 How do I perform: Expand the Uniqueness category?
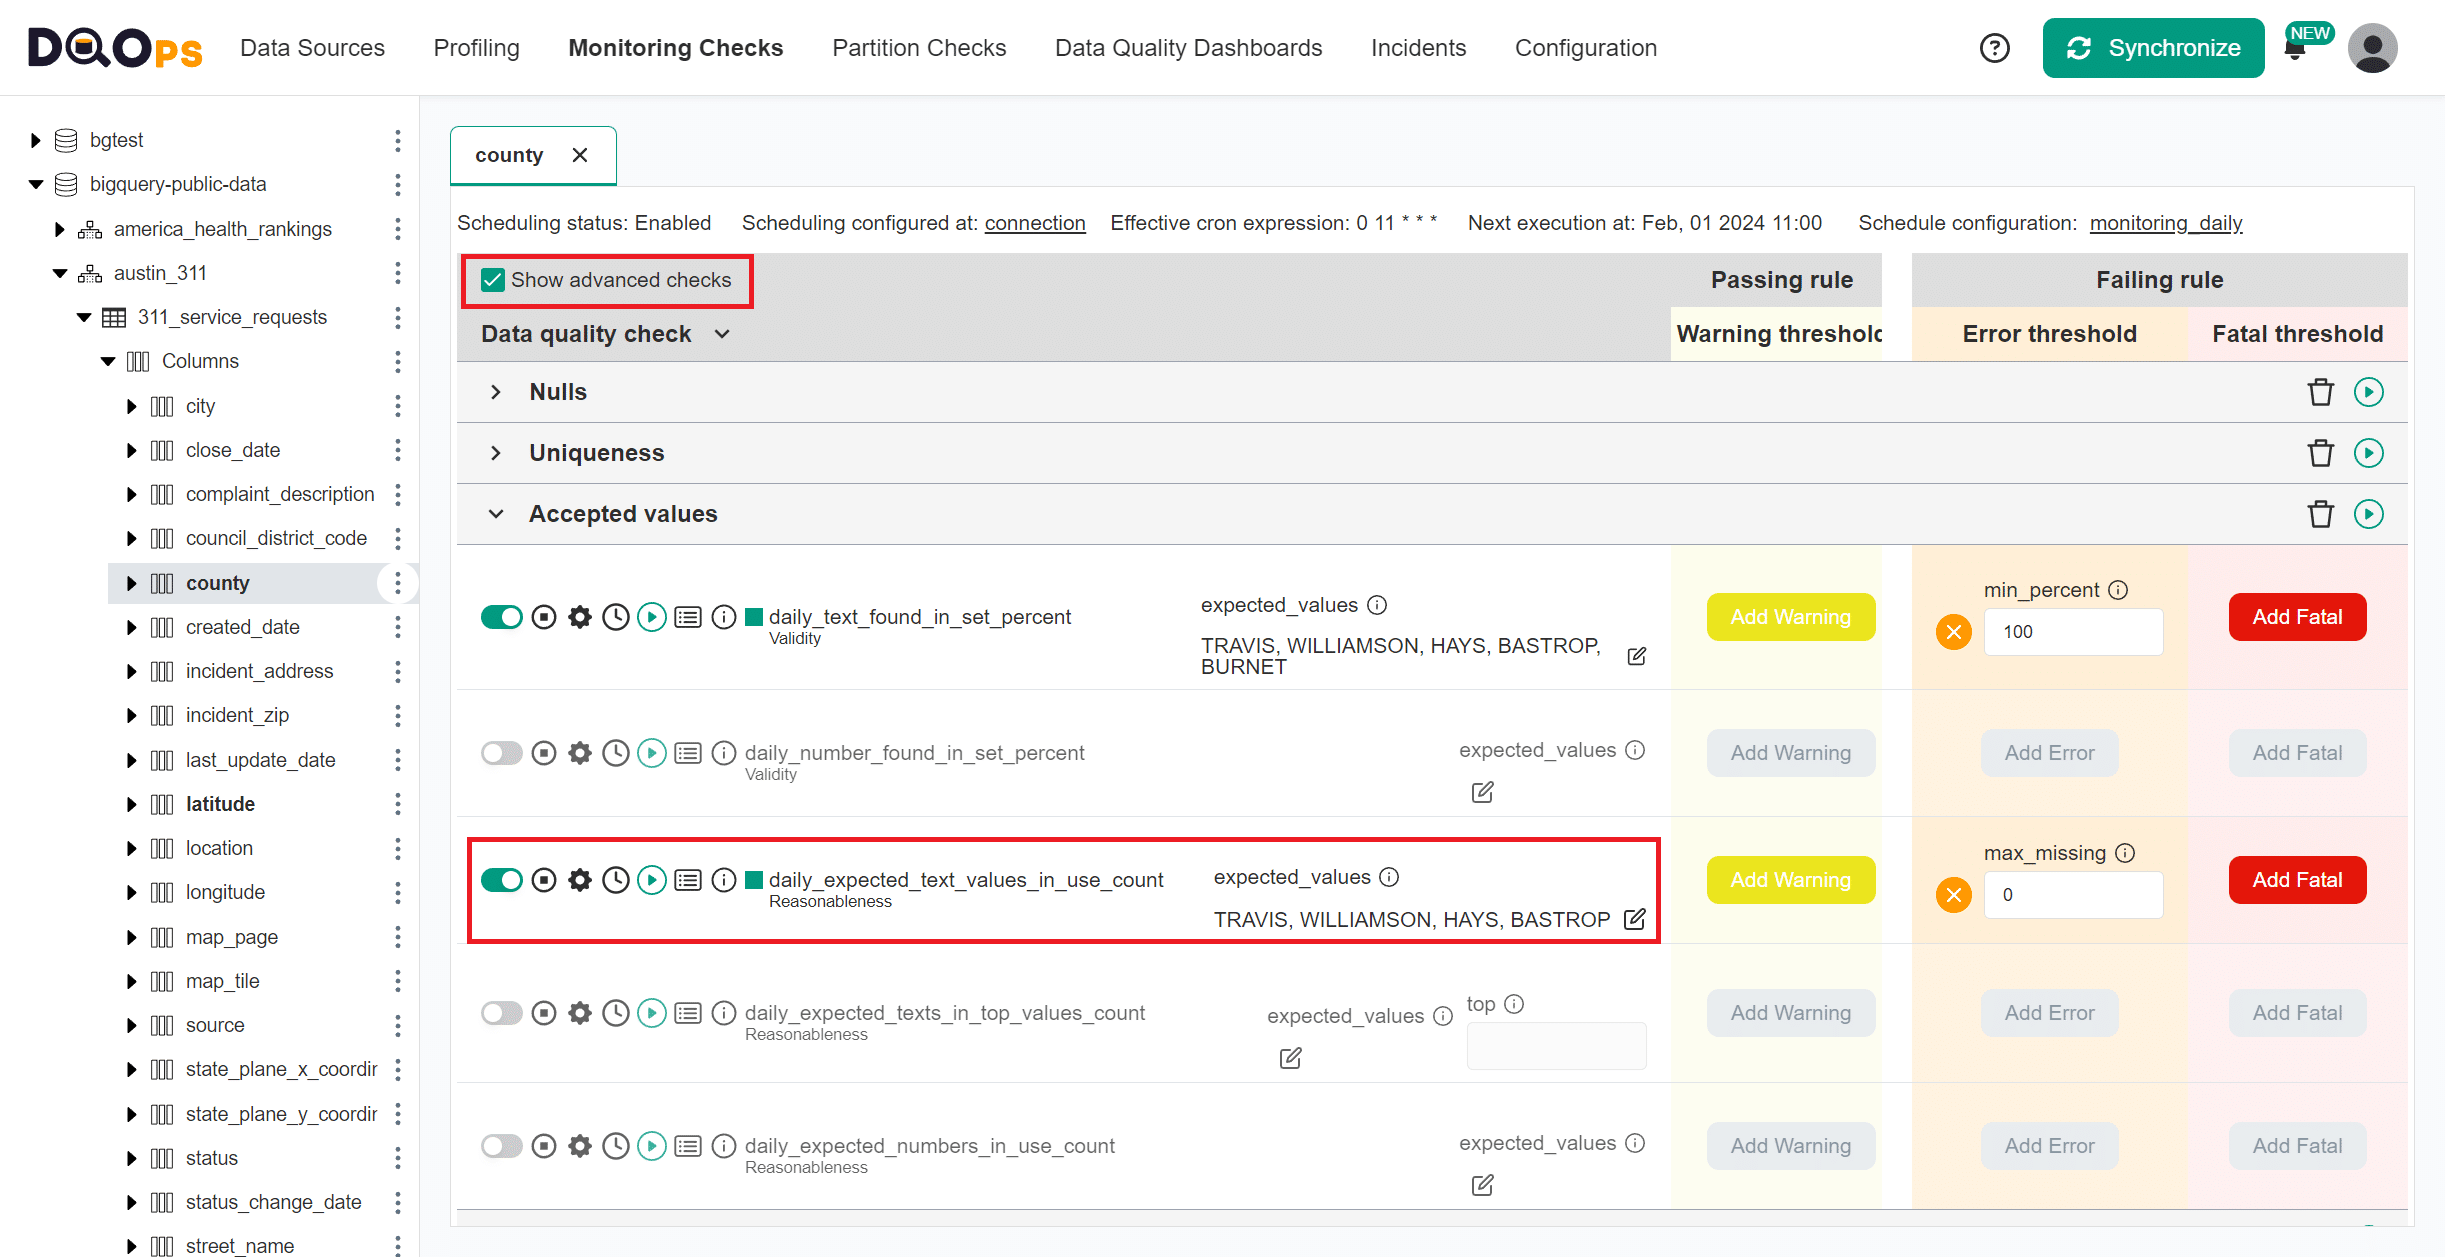(496, 453)
